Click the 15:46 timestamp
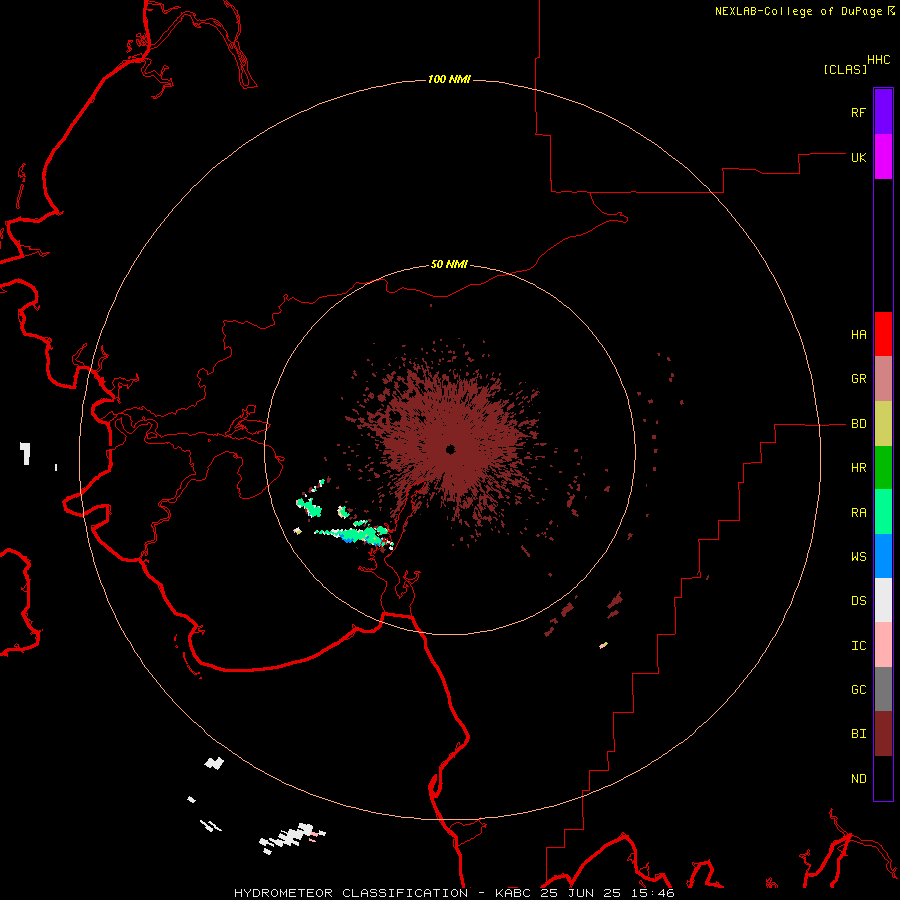Image resolution: width=900 pixels, height=900 pixels. (x=651, y=893)
